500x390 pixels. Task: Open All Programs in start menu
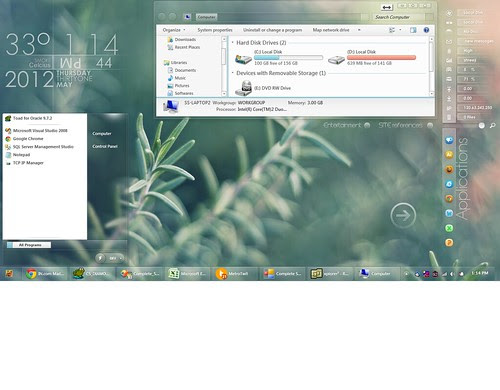click(x=29, y=245)
